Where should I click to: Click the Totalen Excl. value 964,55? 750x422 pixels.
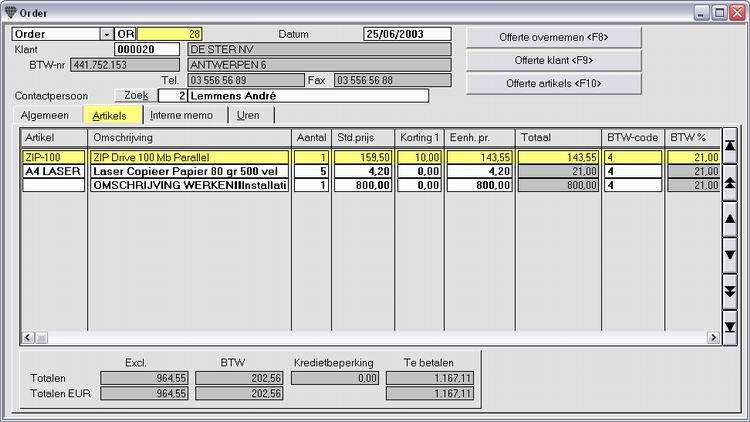coord(144,378)
